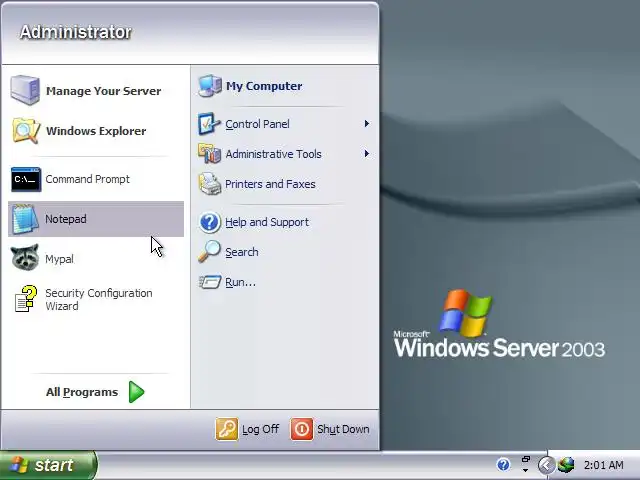Click the Administrative Tools toolbox icon
The height and width of the screenshot is (480, 640).
coord(209,153)
